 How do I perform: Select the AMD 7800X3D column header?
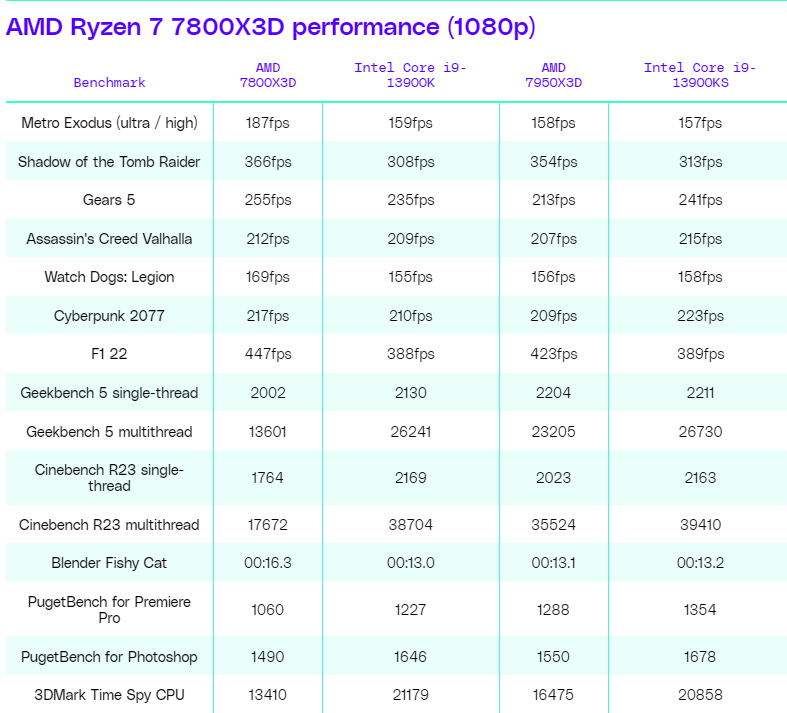tap(268, 75)
